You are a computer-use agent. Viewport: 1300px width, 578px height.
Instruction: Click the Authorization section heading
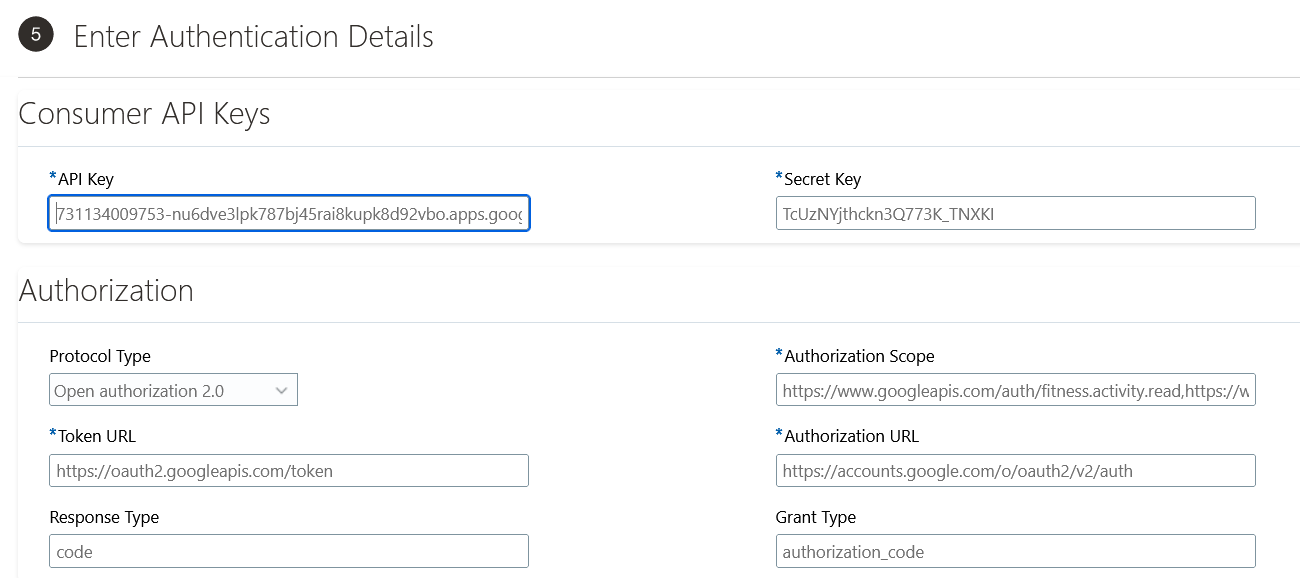point(106,291)
